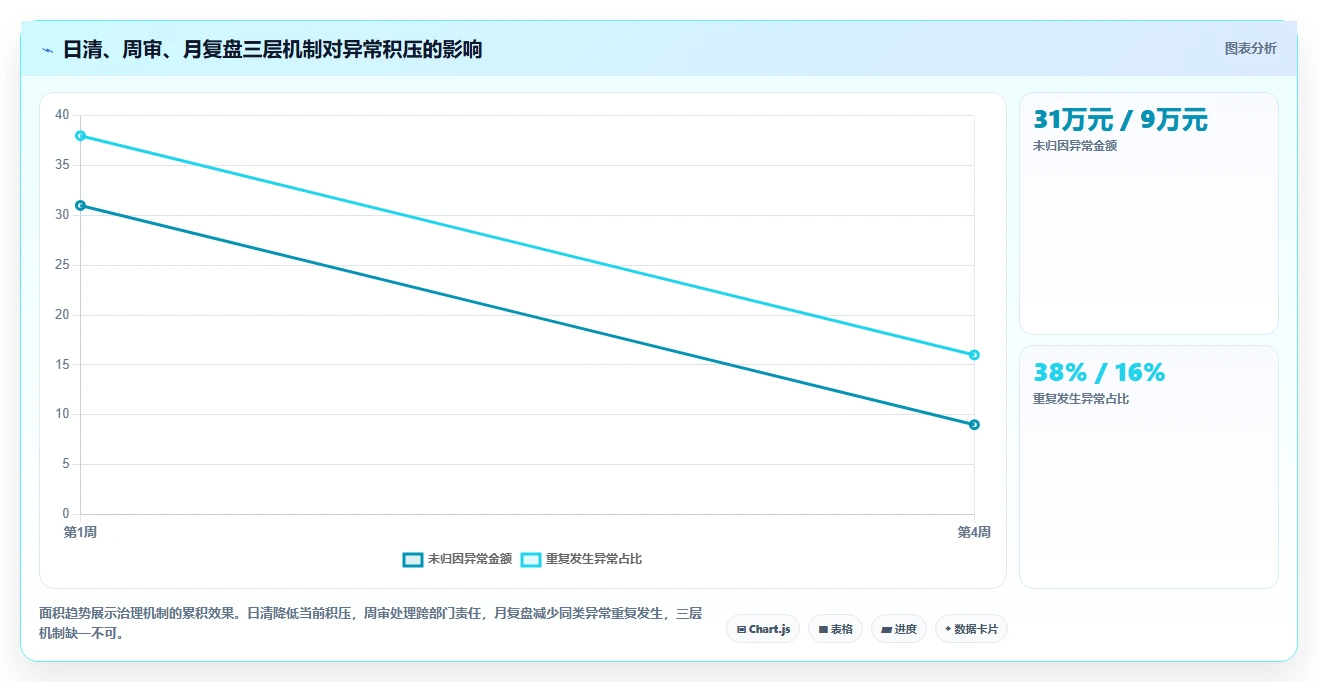Click the 第4周 x-axis label
Image resolution: width=1318 pixels, height=682 pixels.
[x=974, y=532]
